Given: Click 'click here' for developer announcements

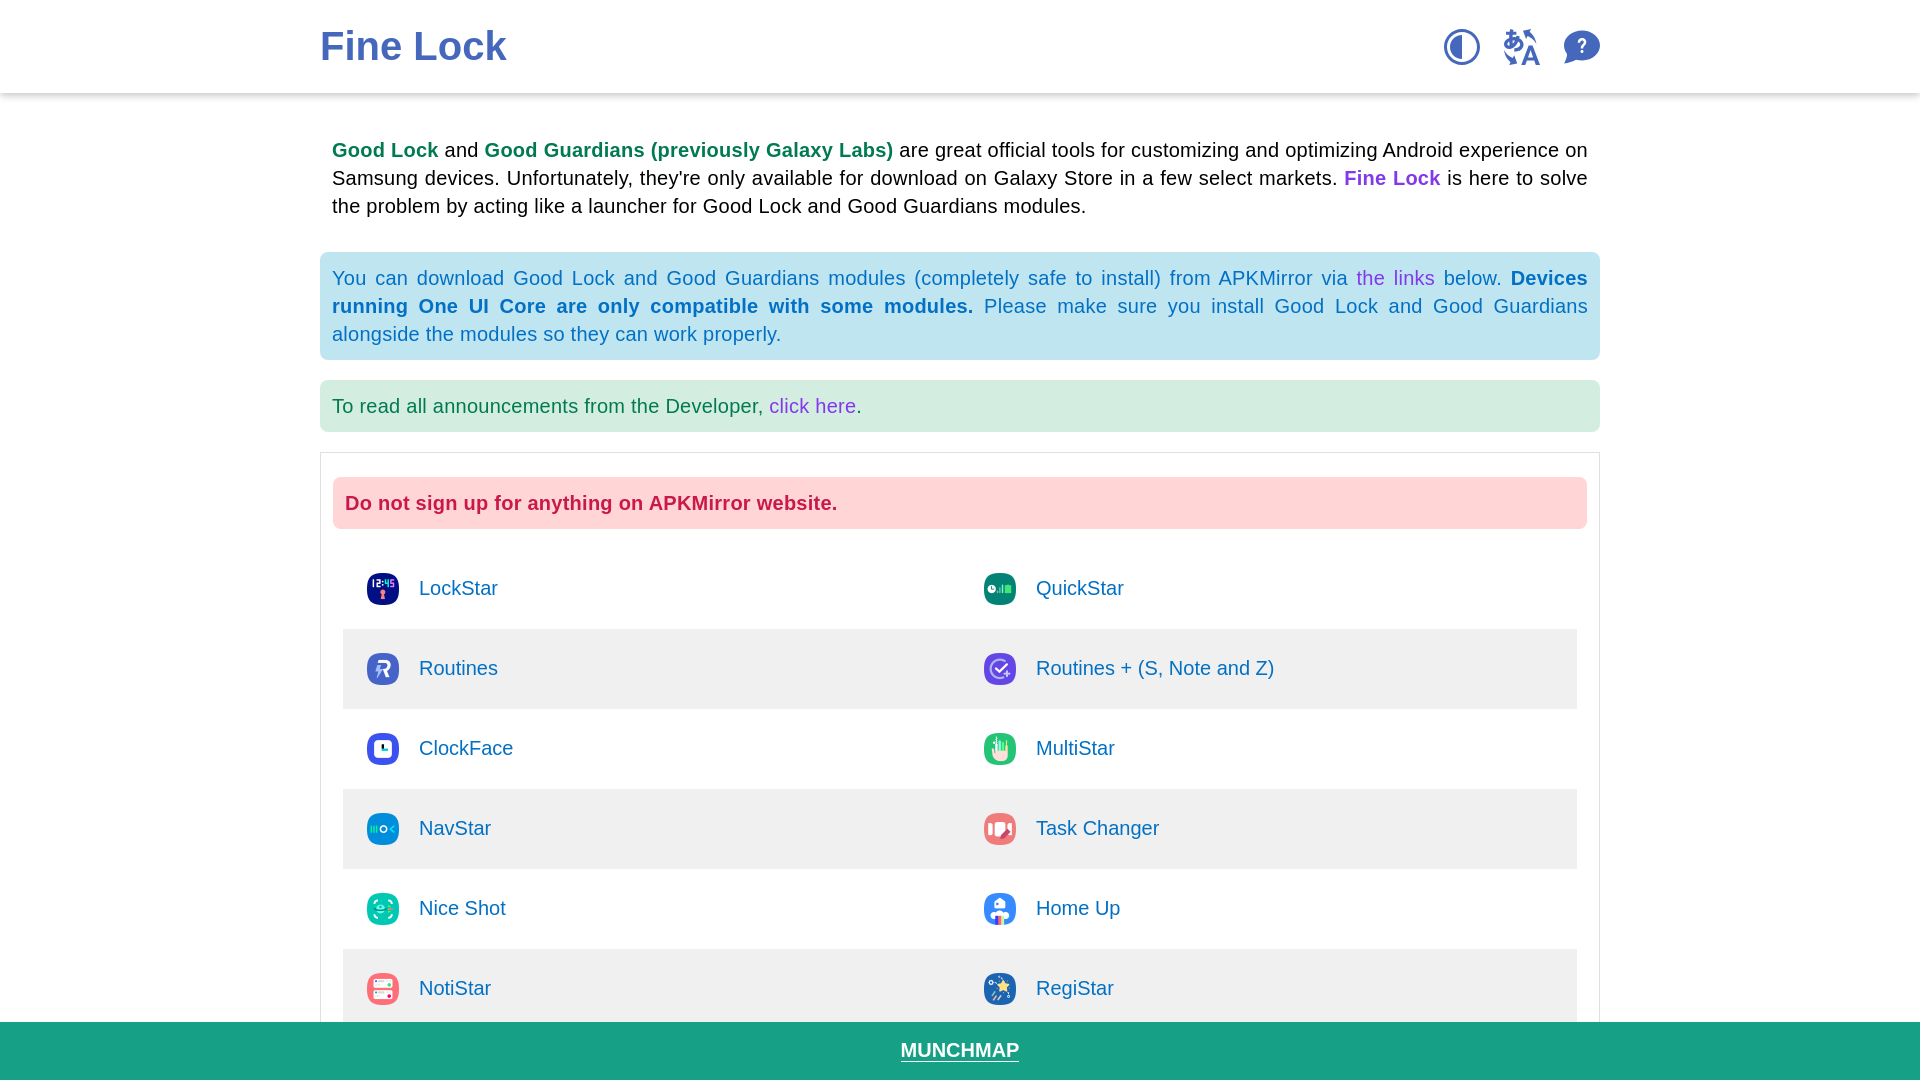Looking at the screenshot, I should pyautogui.click(x=812, y=406).
